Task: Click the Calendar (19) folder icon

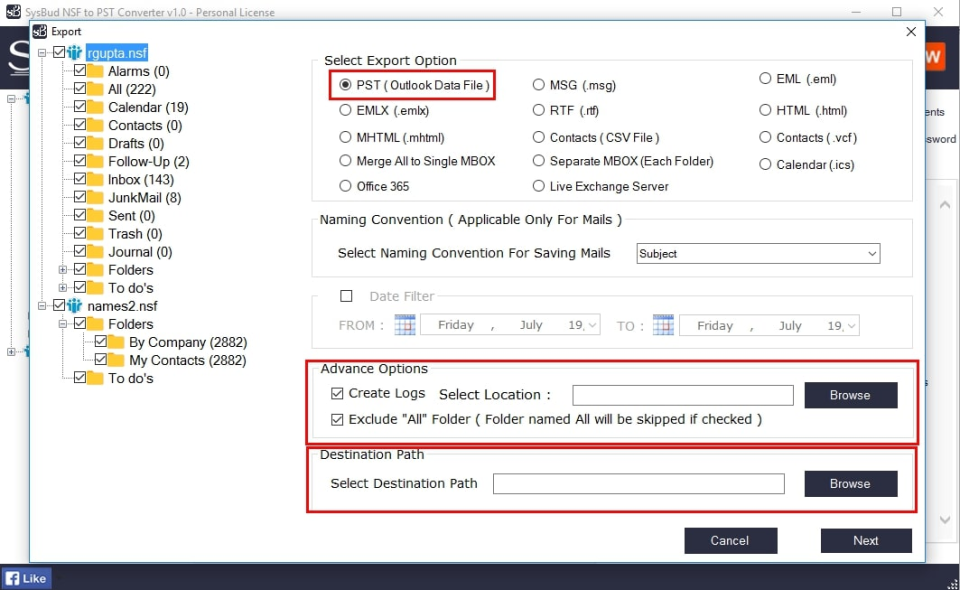Action: 95,107
